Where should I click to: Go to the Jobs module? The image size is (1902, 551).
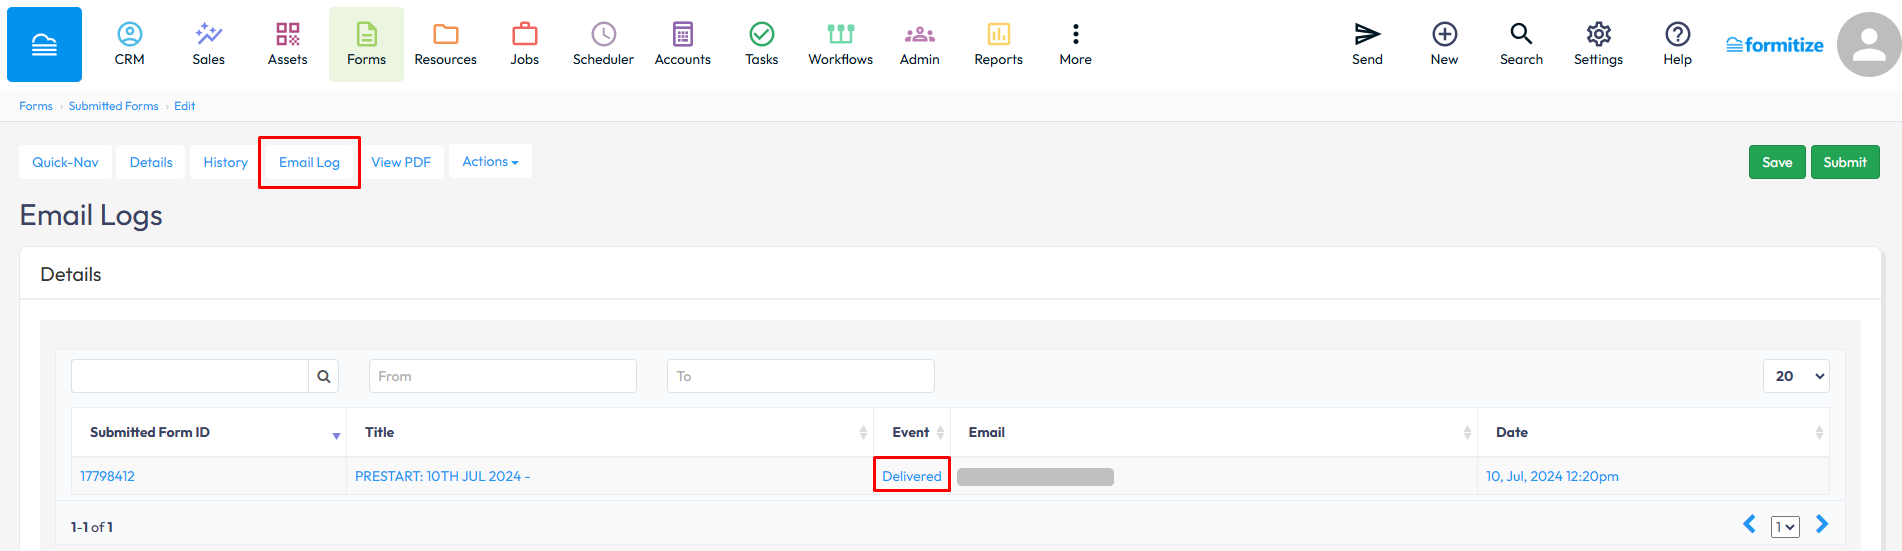point(524,45)
